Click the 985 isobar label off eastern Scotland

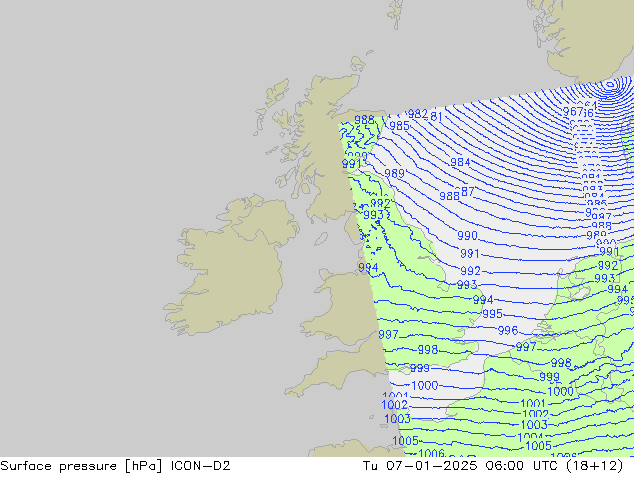(x=399, y=126)
